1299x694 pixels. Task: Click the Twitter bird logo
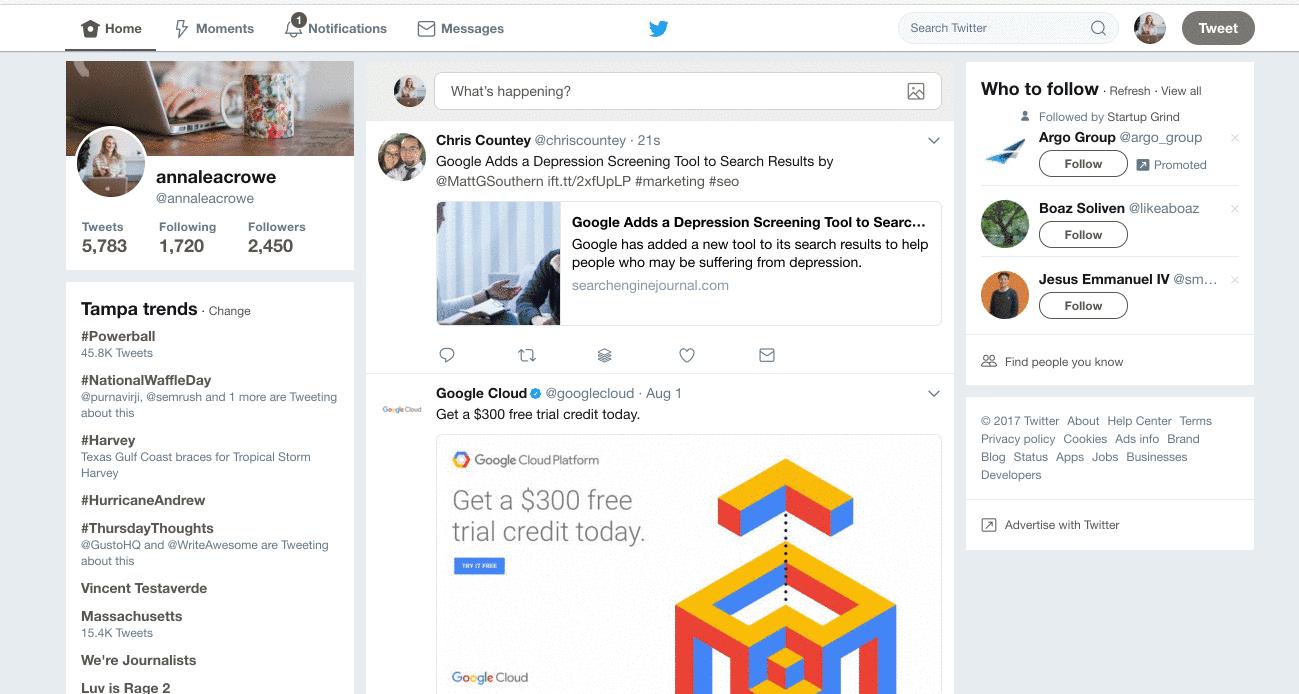658,29
